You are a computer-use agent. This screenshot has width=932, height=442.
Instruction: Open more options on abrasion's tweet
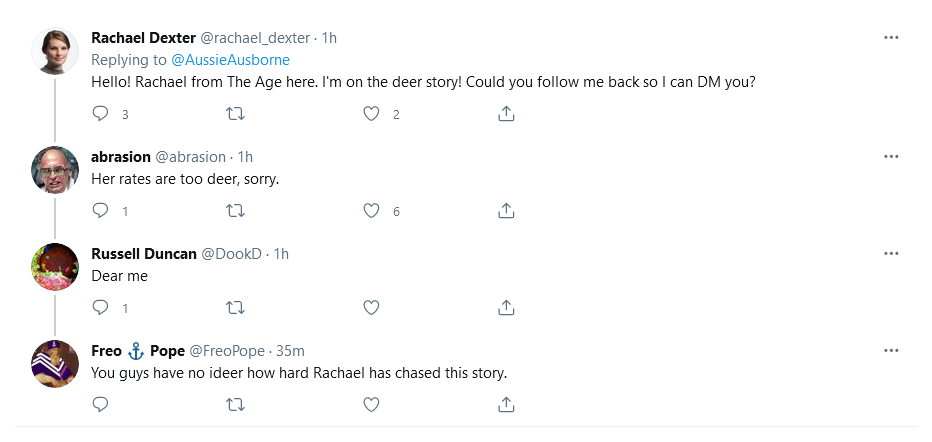click(x=891, y=157)
